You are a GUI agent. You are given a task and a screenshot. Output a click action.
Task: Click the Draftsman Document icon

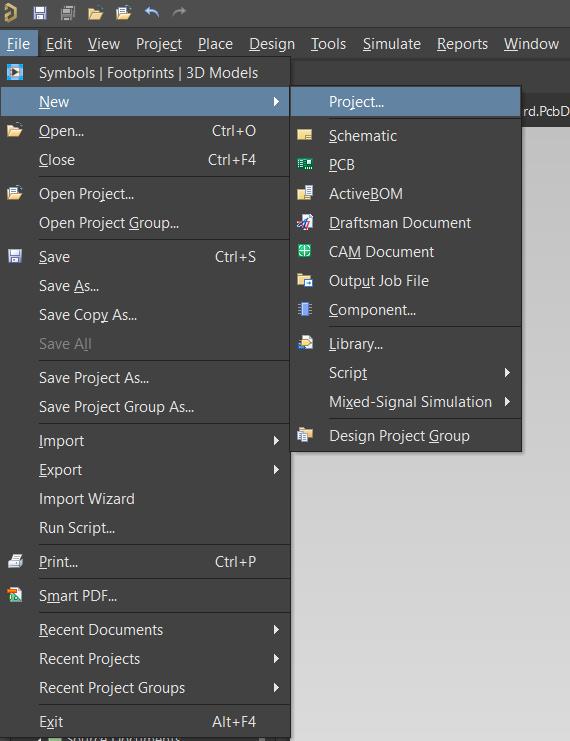pyautogui.click(x=305, y=222)
